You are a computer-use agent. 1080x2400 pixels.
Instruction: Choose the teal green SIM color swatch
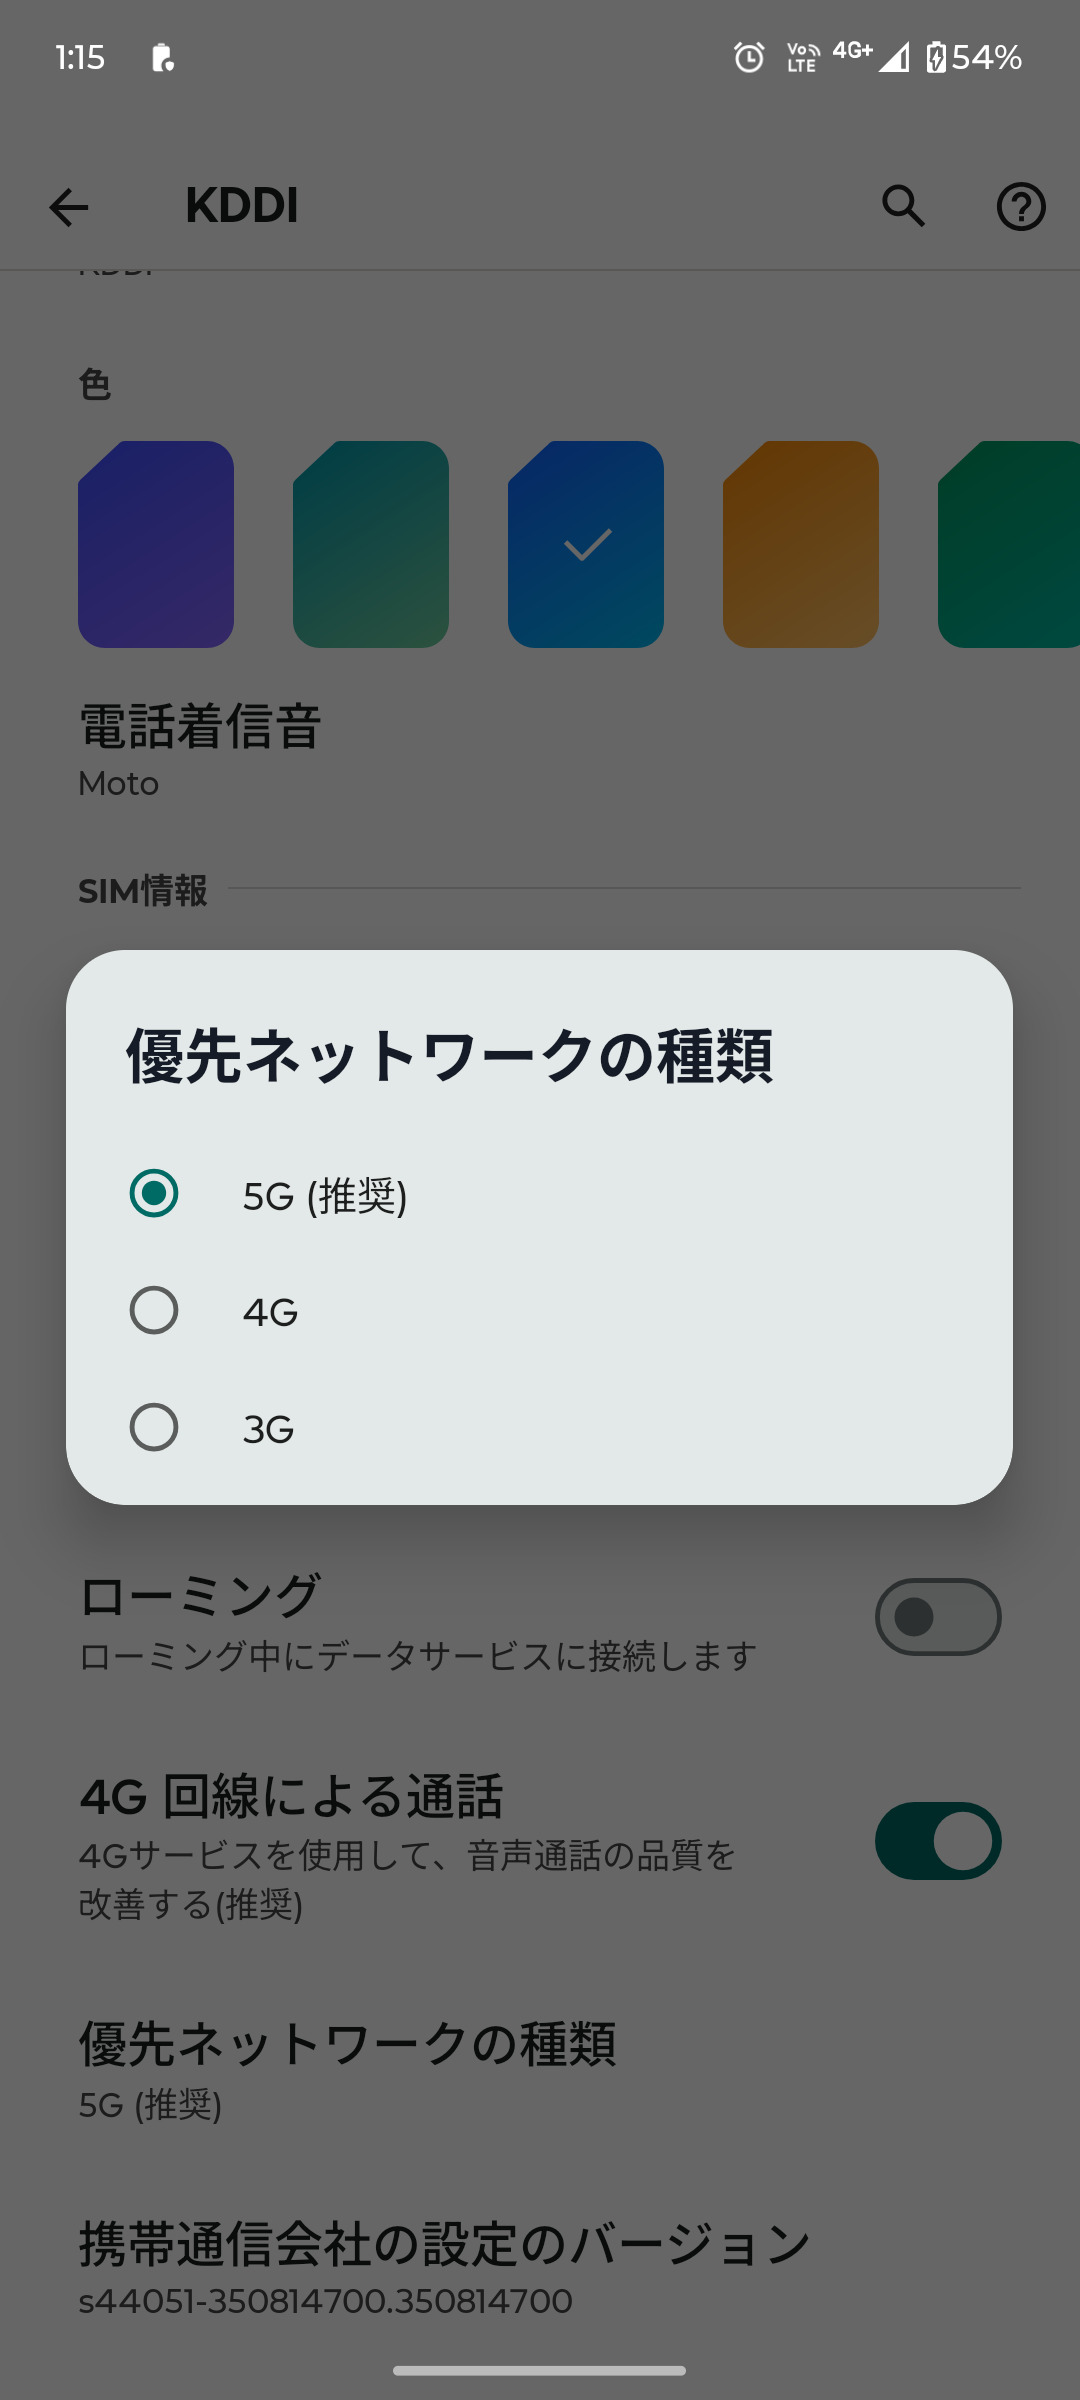tap(371, 544)
